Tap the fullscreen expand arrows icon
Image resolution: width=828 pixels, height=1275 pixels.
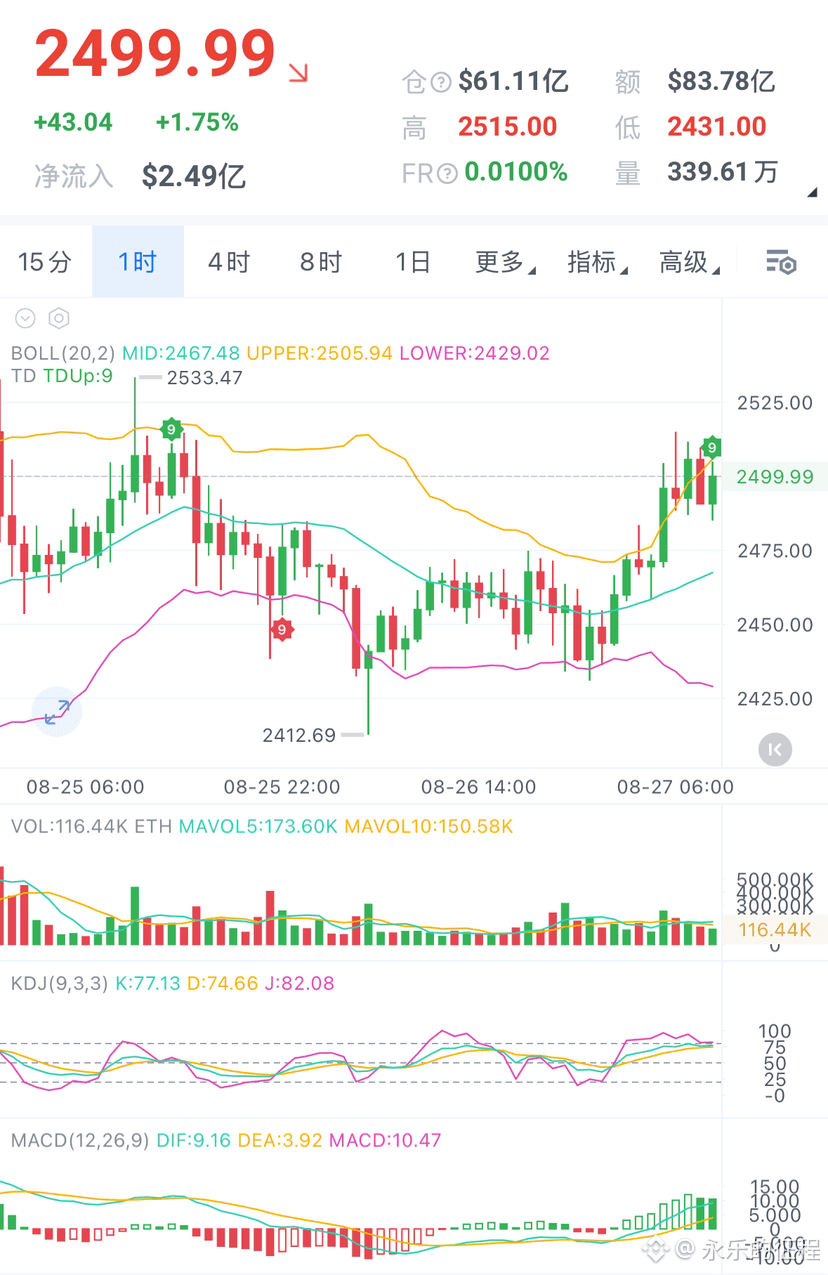(56, 712)
